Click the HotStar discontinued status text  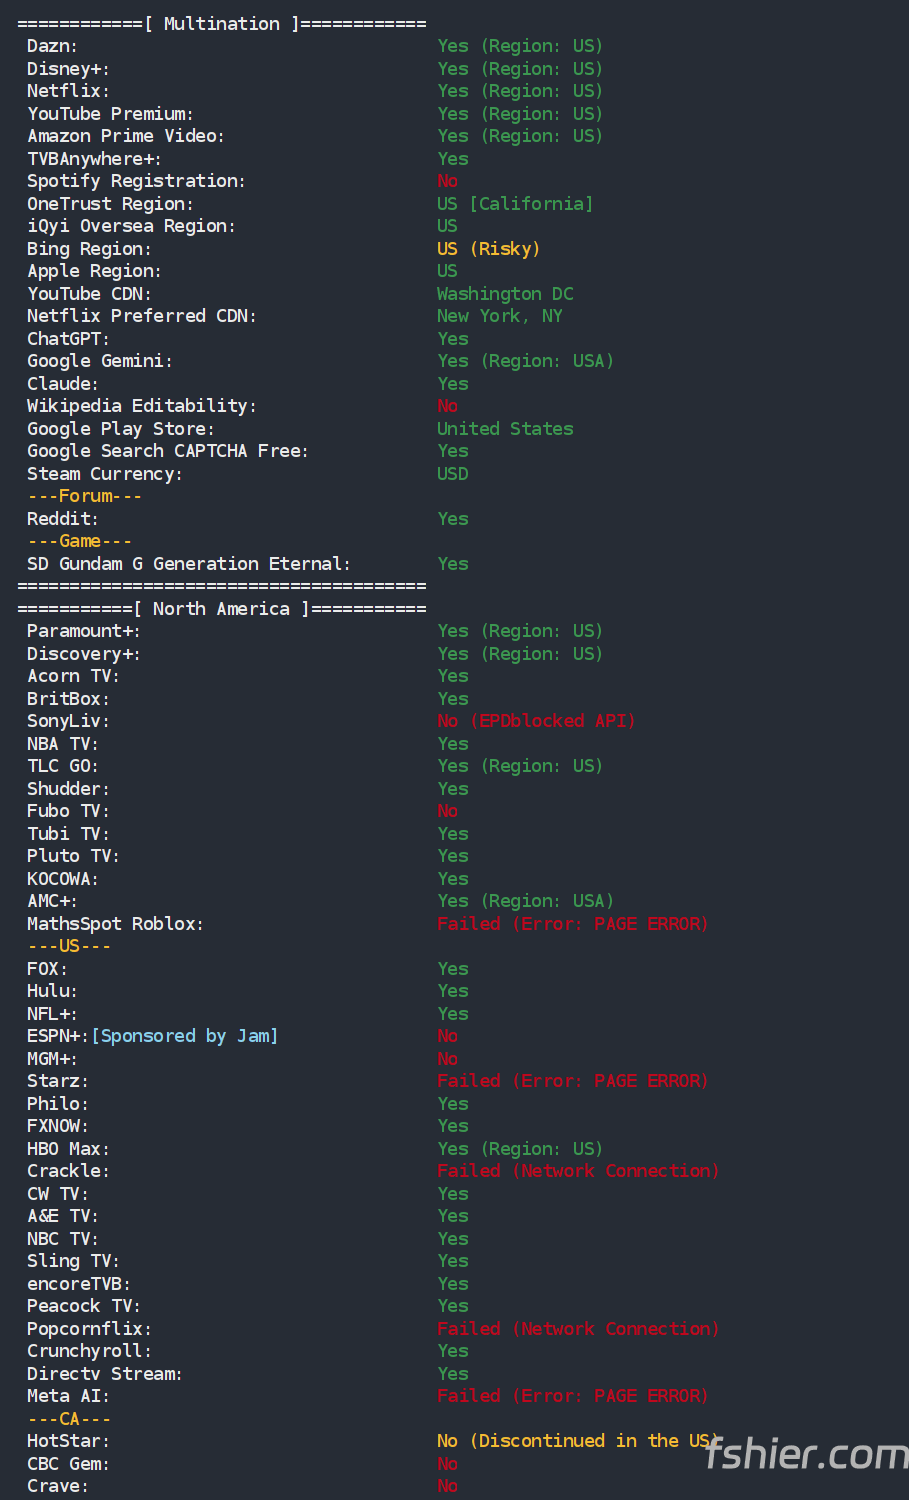click(575, 1441)
